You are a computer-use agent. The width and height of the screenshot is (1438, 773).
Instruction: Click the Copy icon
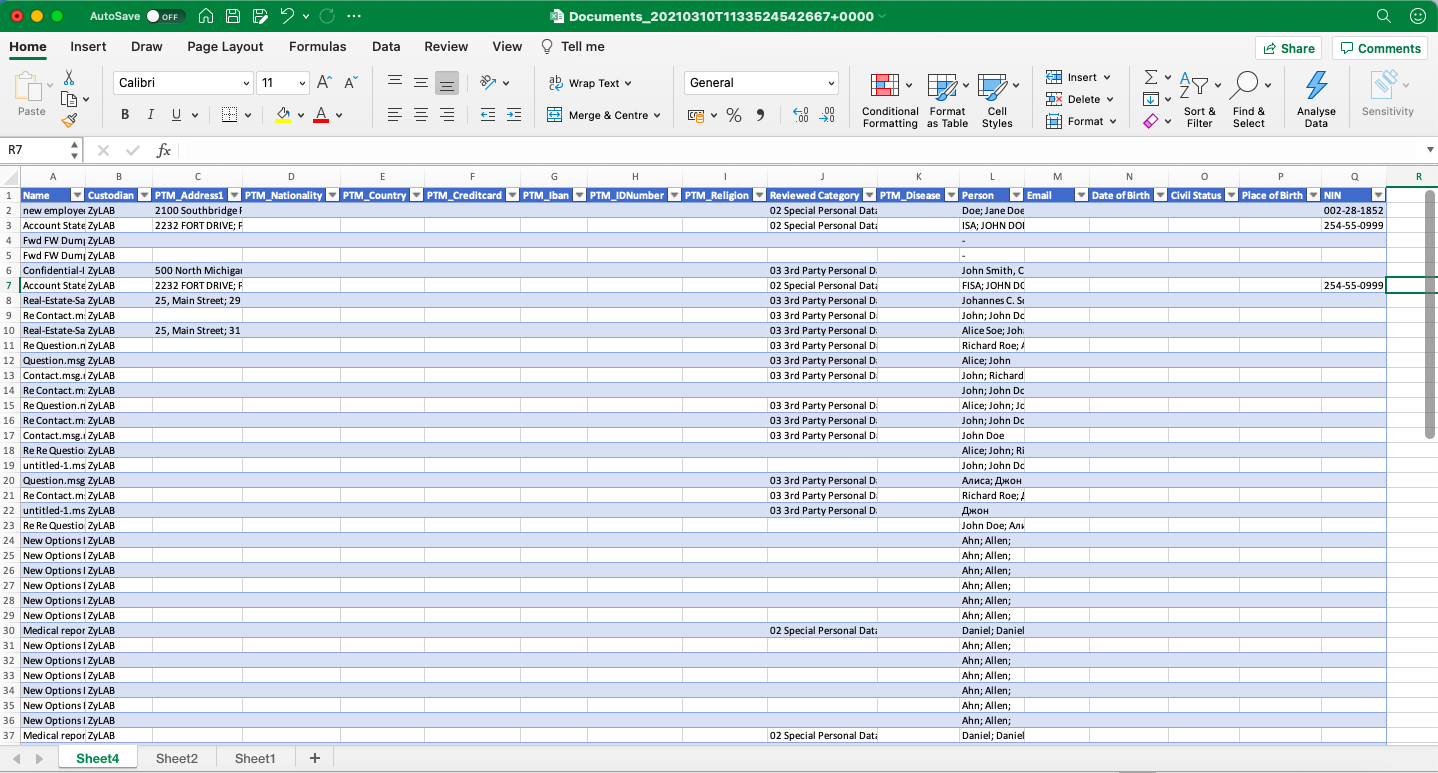point(69,99)
